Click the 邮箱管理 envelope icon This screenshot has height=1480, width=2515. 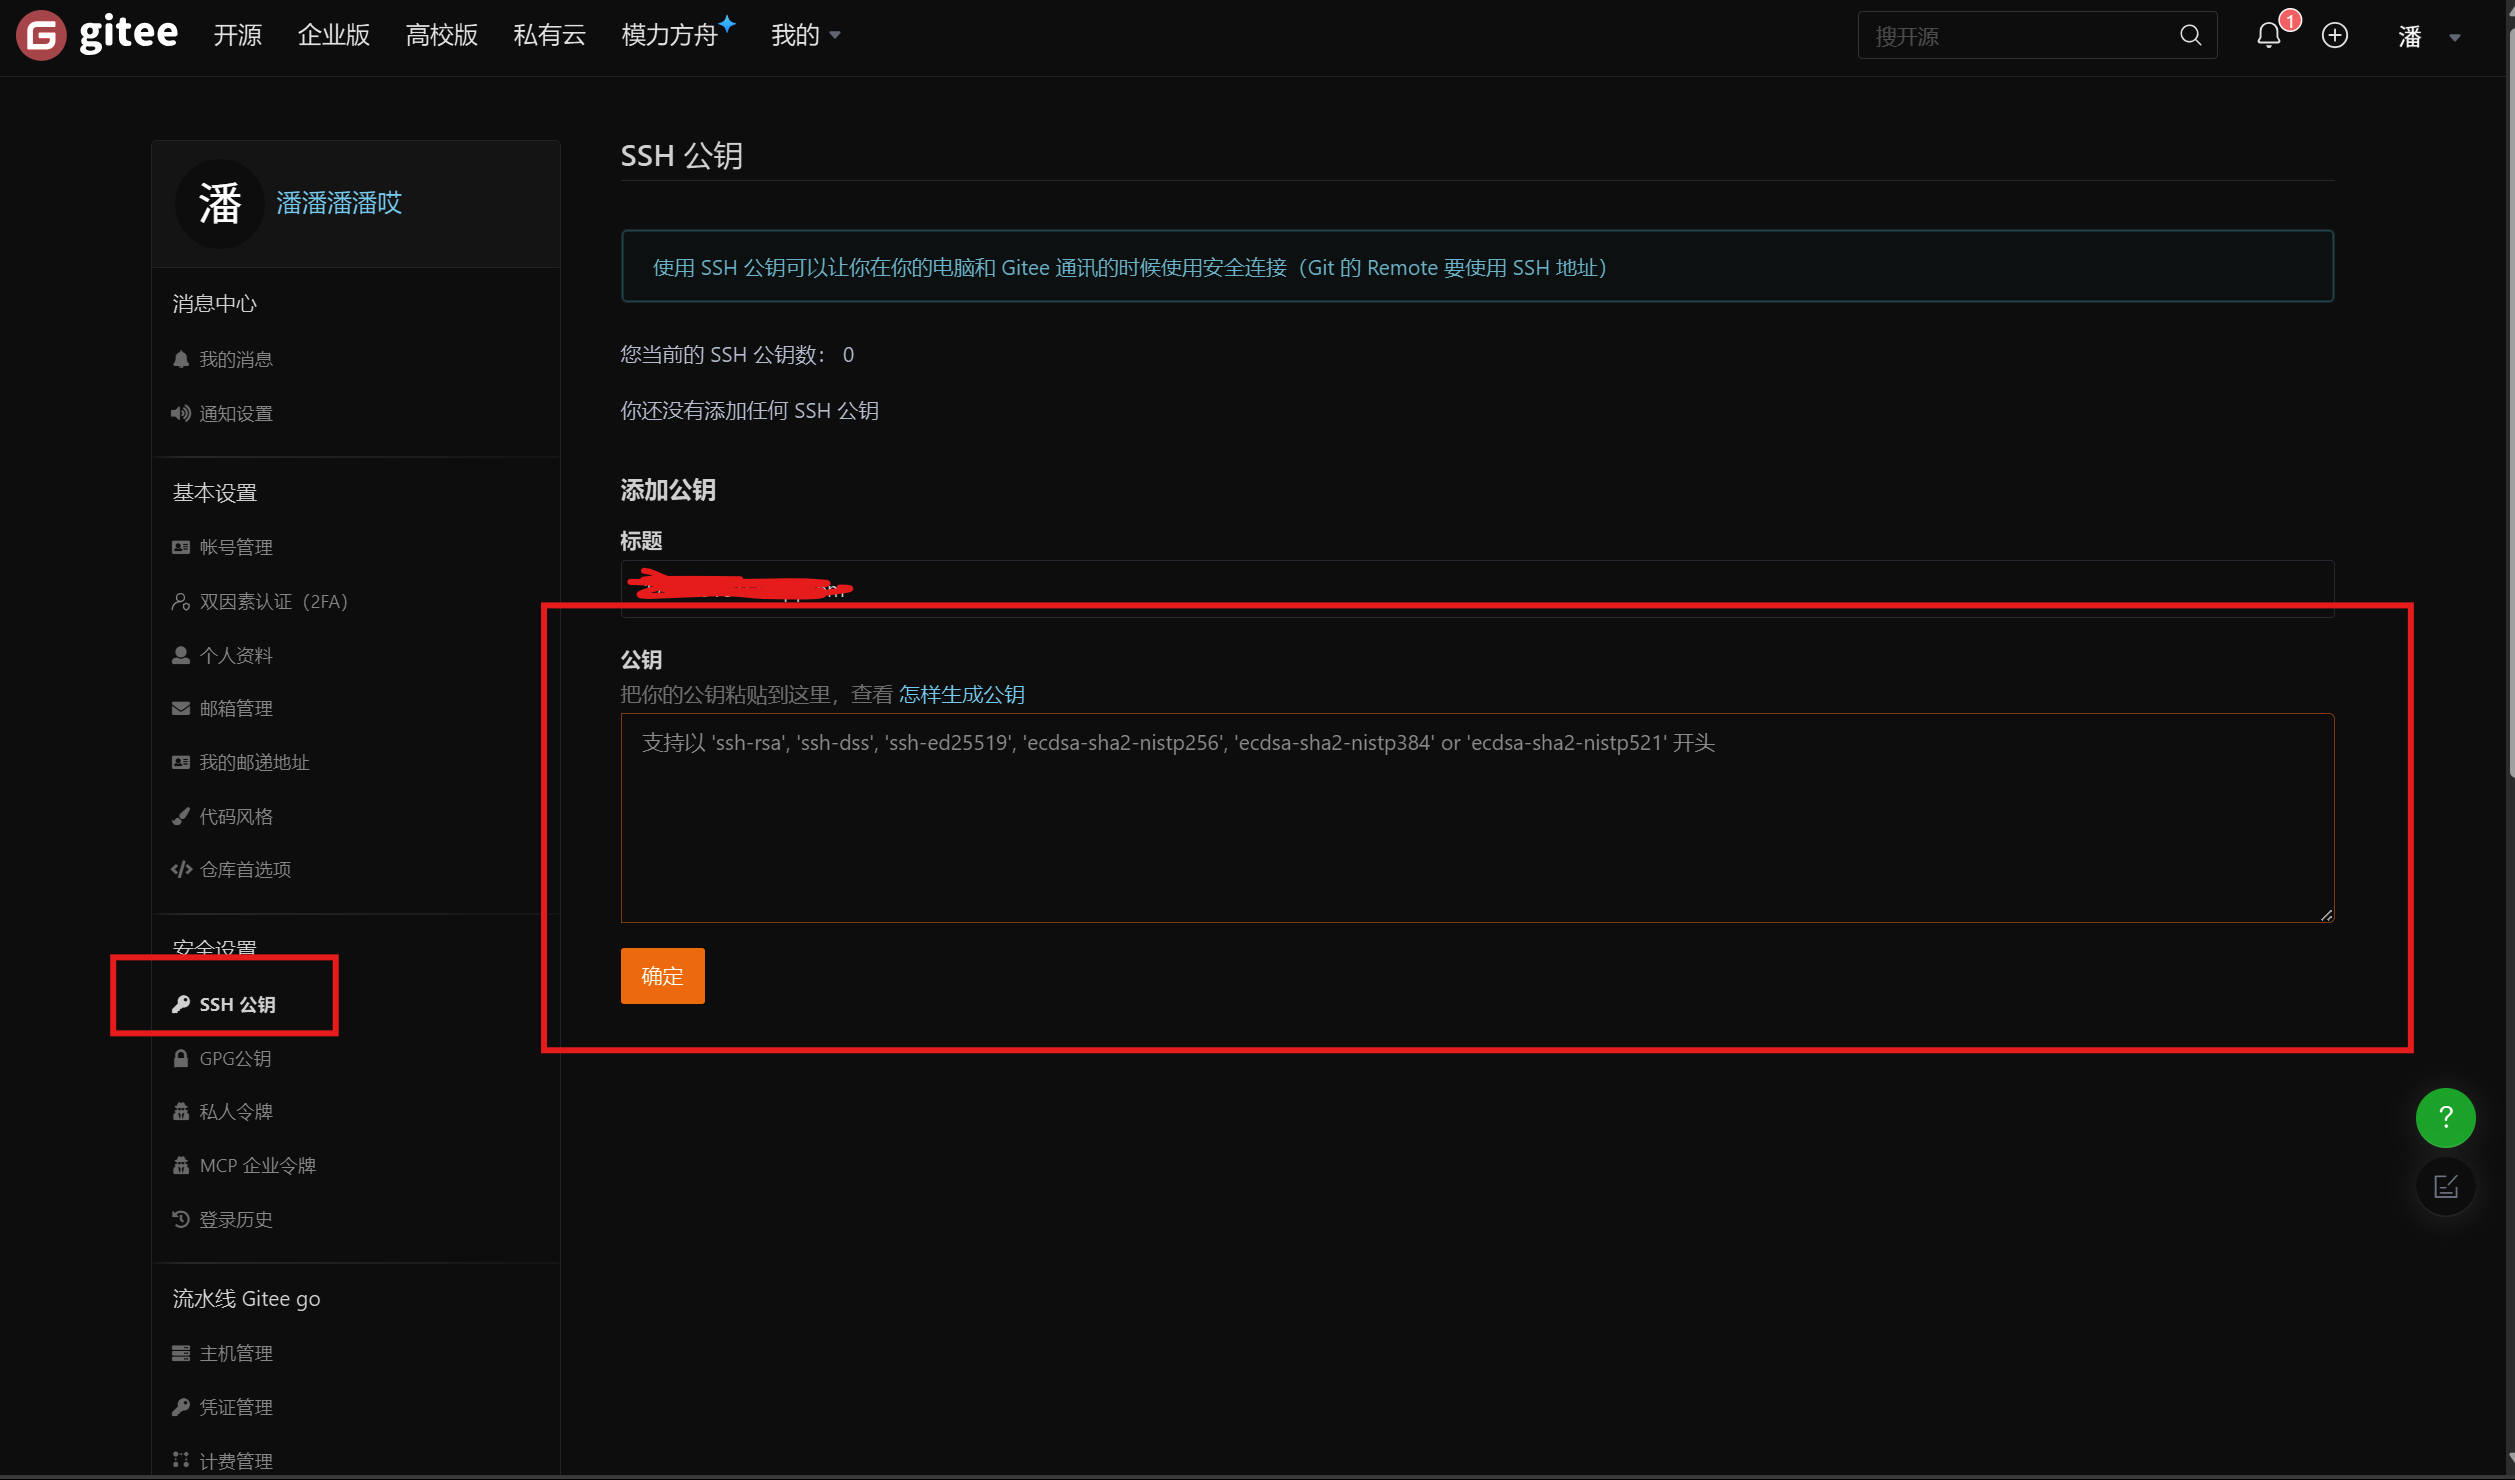click(181, 708)
